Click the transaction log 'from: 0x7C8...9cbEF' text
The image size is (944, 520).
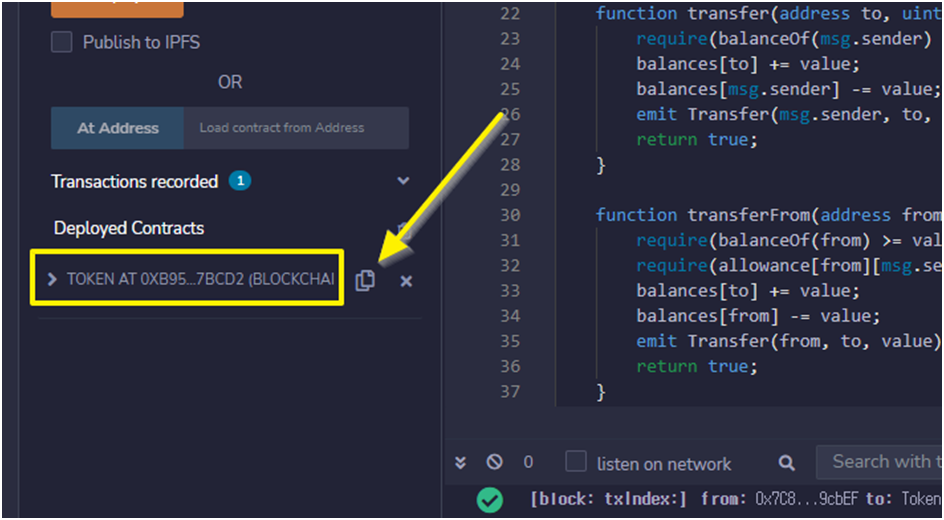(x=779, y=499)
